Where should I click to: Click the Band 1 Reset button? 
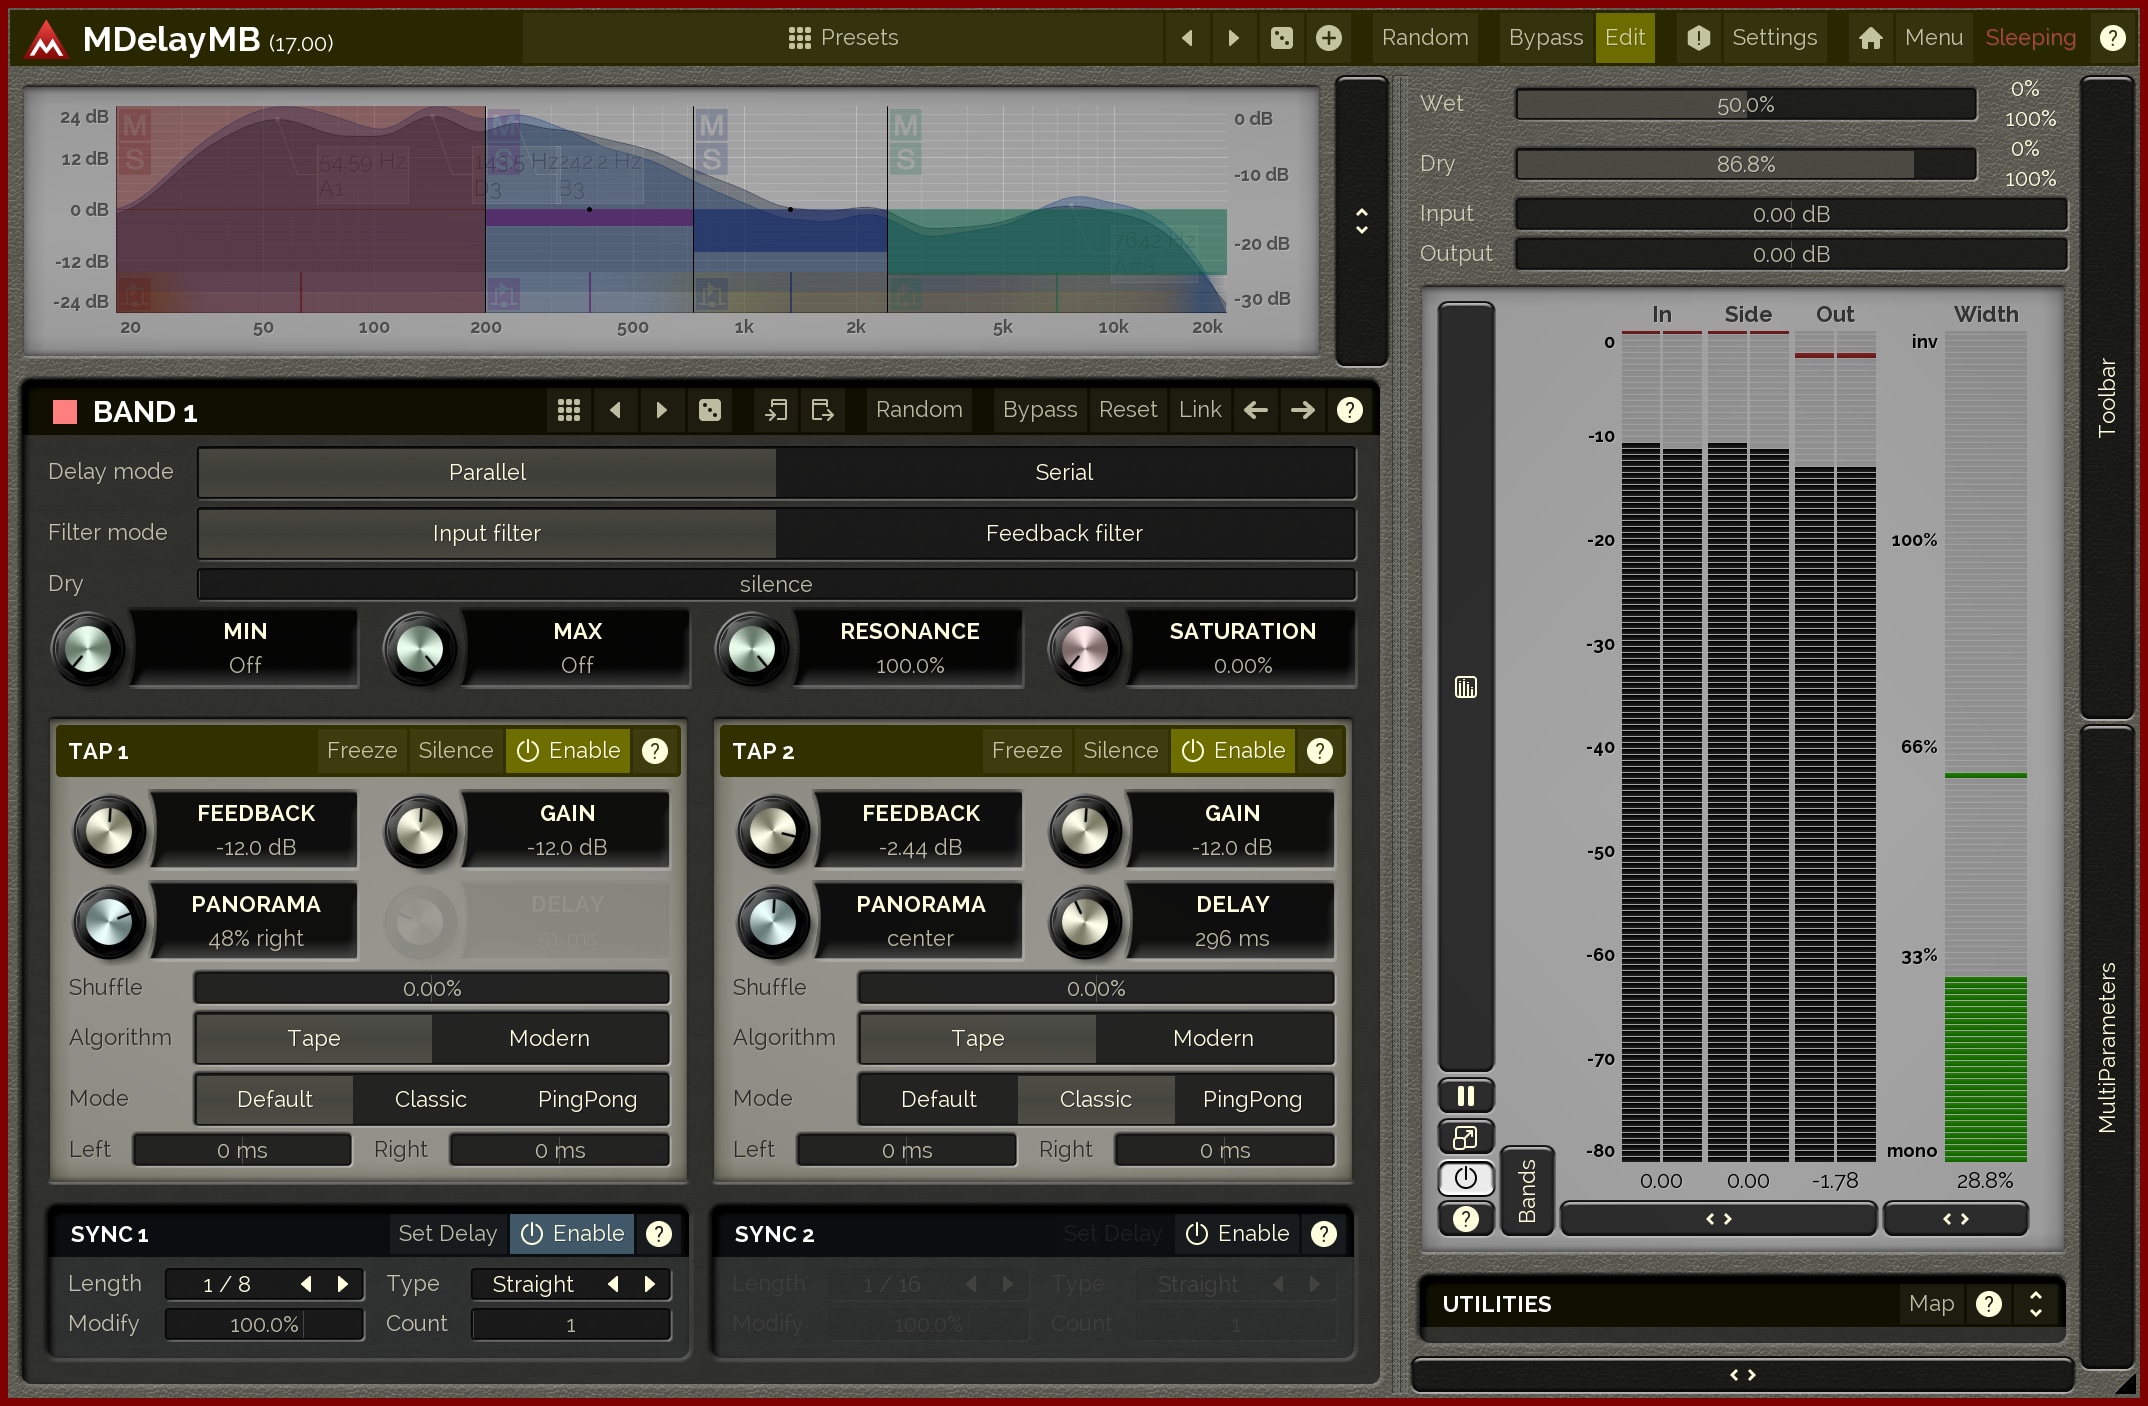click(1127, 410)
